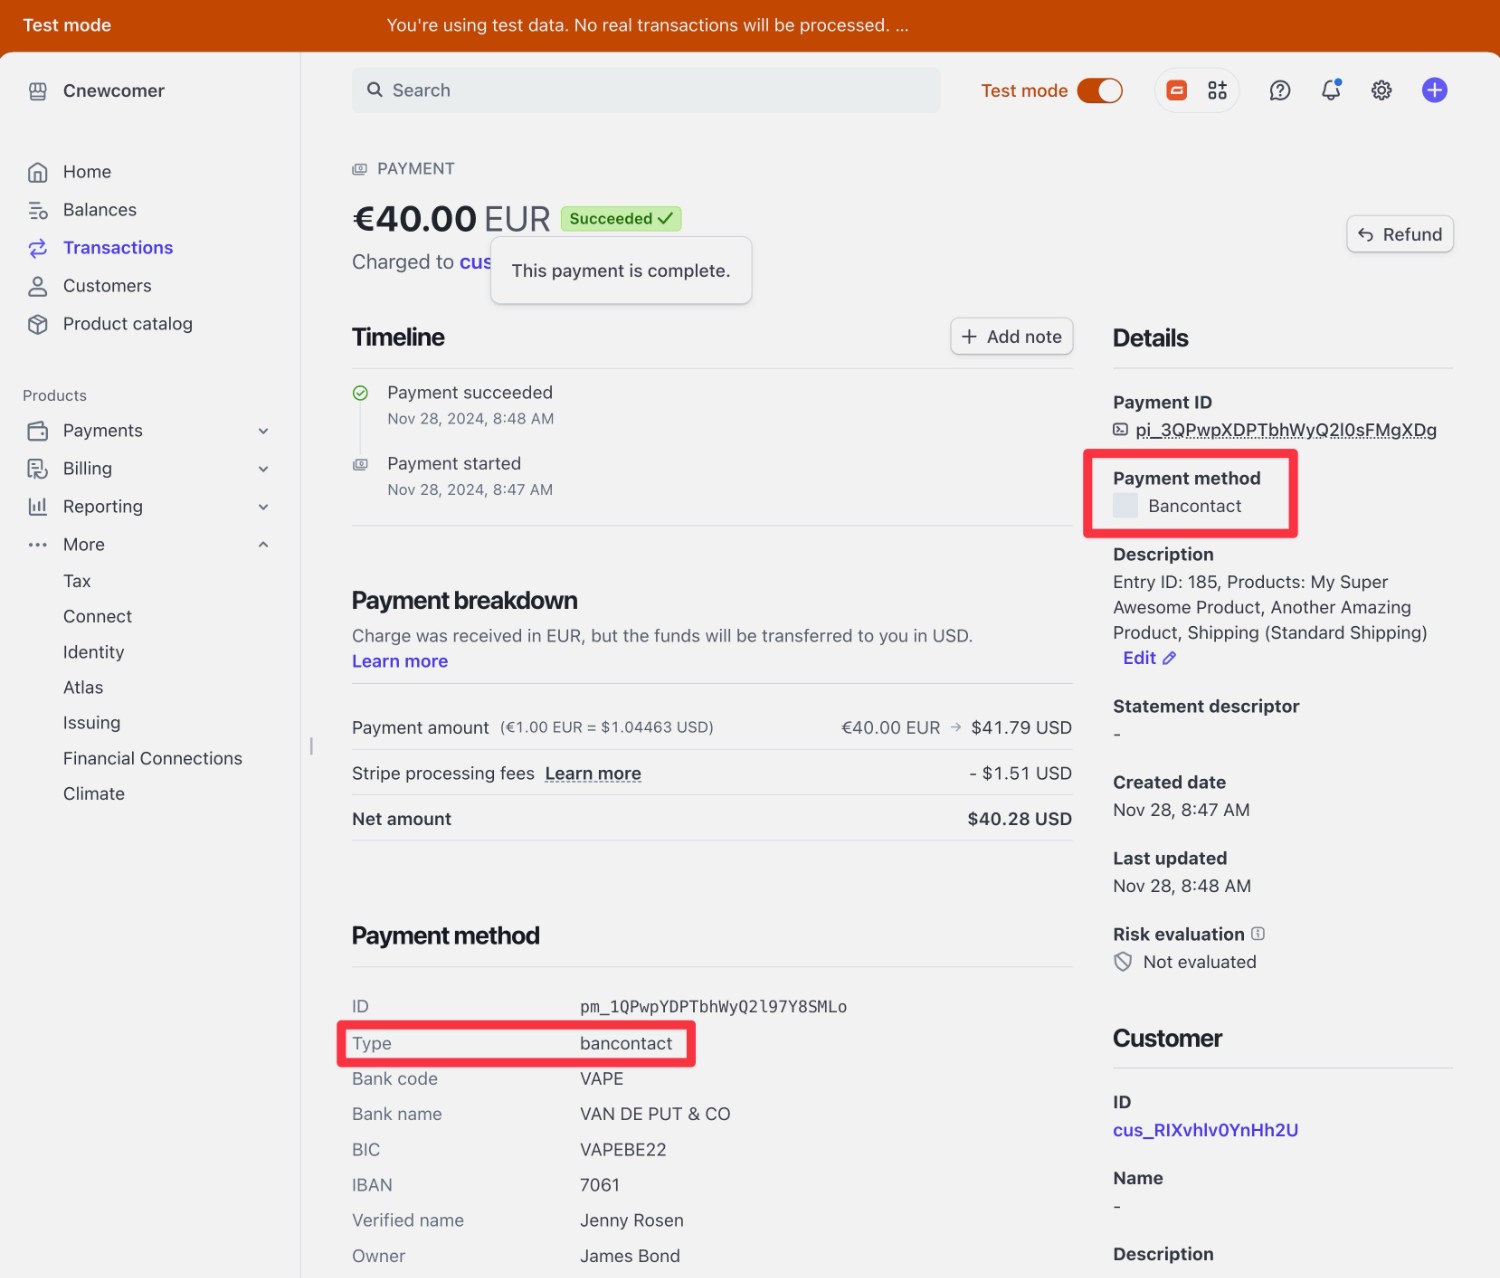Go to Home in sidebar
This screenshot has height=1278, width=1500.
pyautogui.click(x=87, y=172)
